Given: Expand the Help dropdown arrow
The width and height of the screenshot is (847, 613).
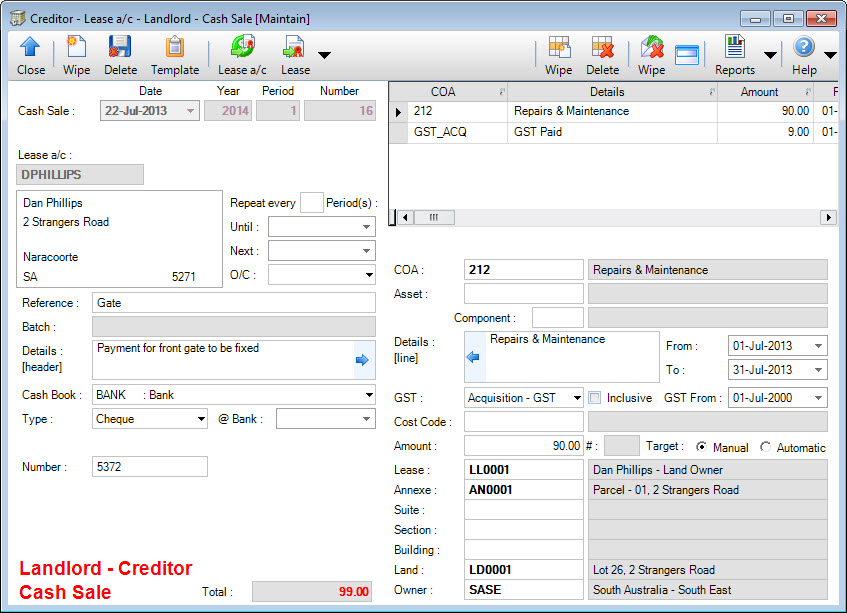Looking at the screenshot, I should pyautogui.click(x=830, y=55).
